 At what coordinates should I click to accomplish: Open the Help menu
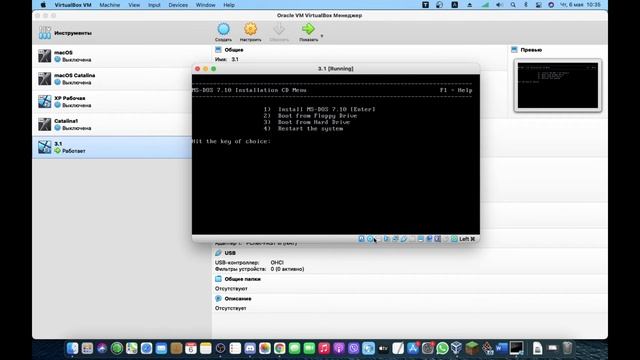click(229, 5)
